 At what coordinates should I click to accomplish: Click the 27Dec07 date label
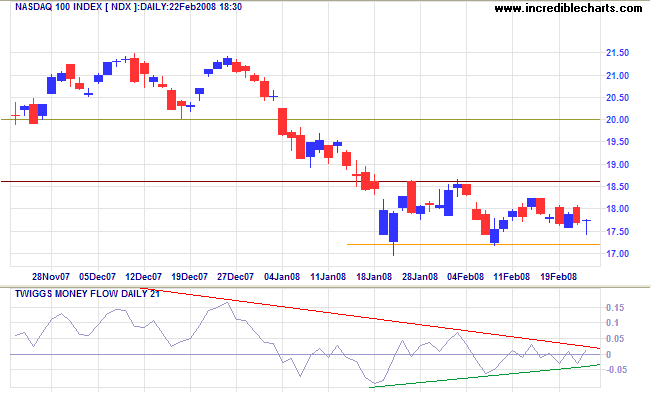235,277
